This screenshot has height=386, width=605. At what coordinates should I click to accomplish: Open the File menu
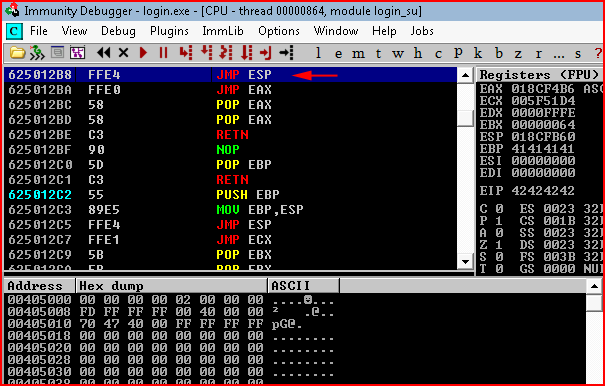pos(39,31)
